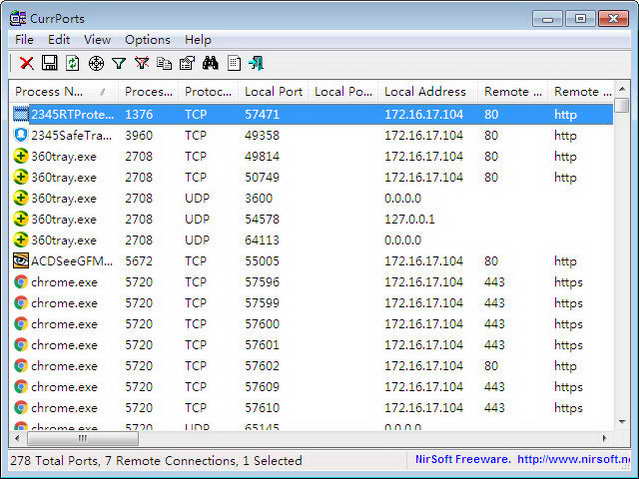The height and width of the screenshot is (479, 639).
Task: Click the exit door icon in toolbar
Action: pyautogui.click(x=256, y=63)
